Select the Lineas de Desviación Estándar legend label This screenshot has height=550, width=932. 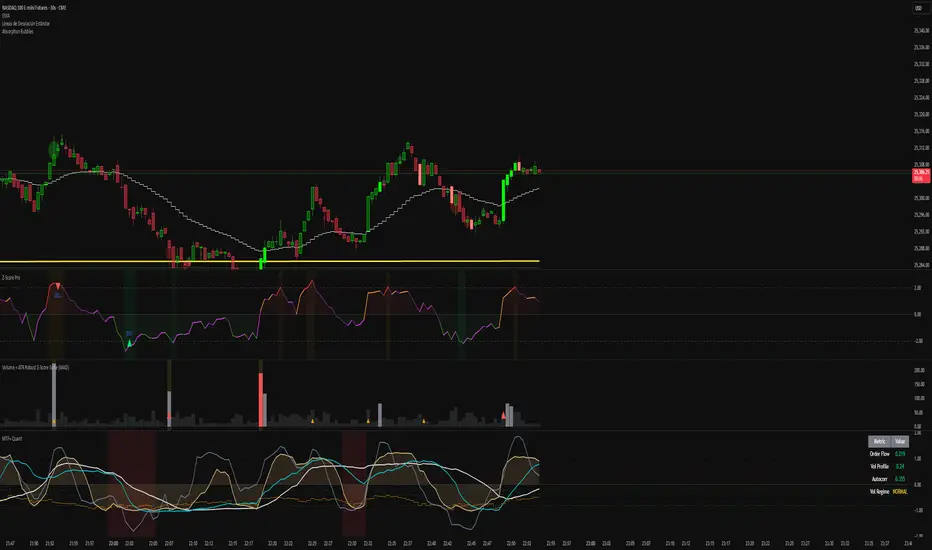(x=26, y=23)
